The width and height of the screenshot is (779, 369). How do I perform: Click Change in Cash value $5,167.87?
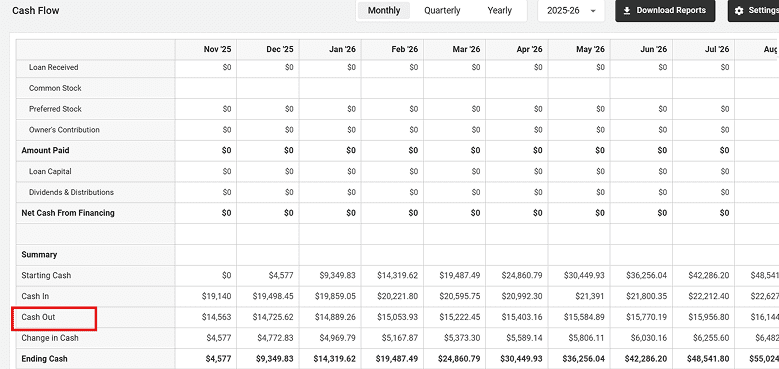coord(399,338)
